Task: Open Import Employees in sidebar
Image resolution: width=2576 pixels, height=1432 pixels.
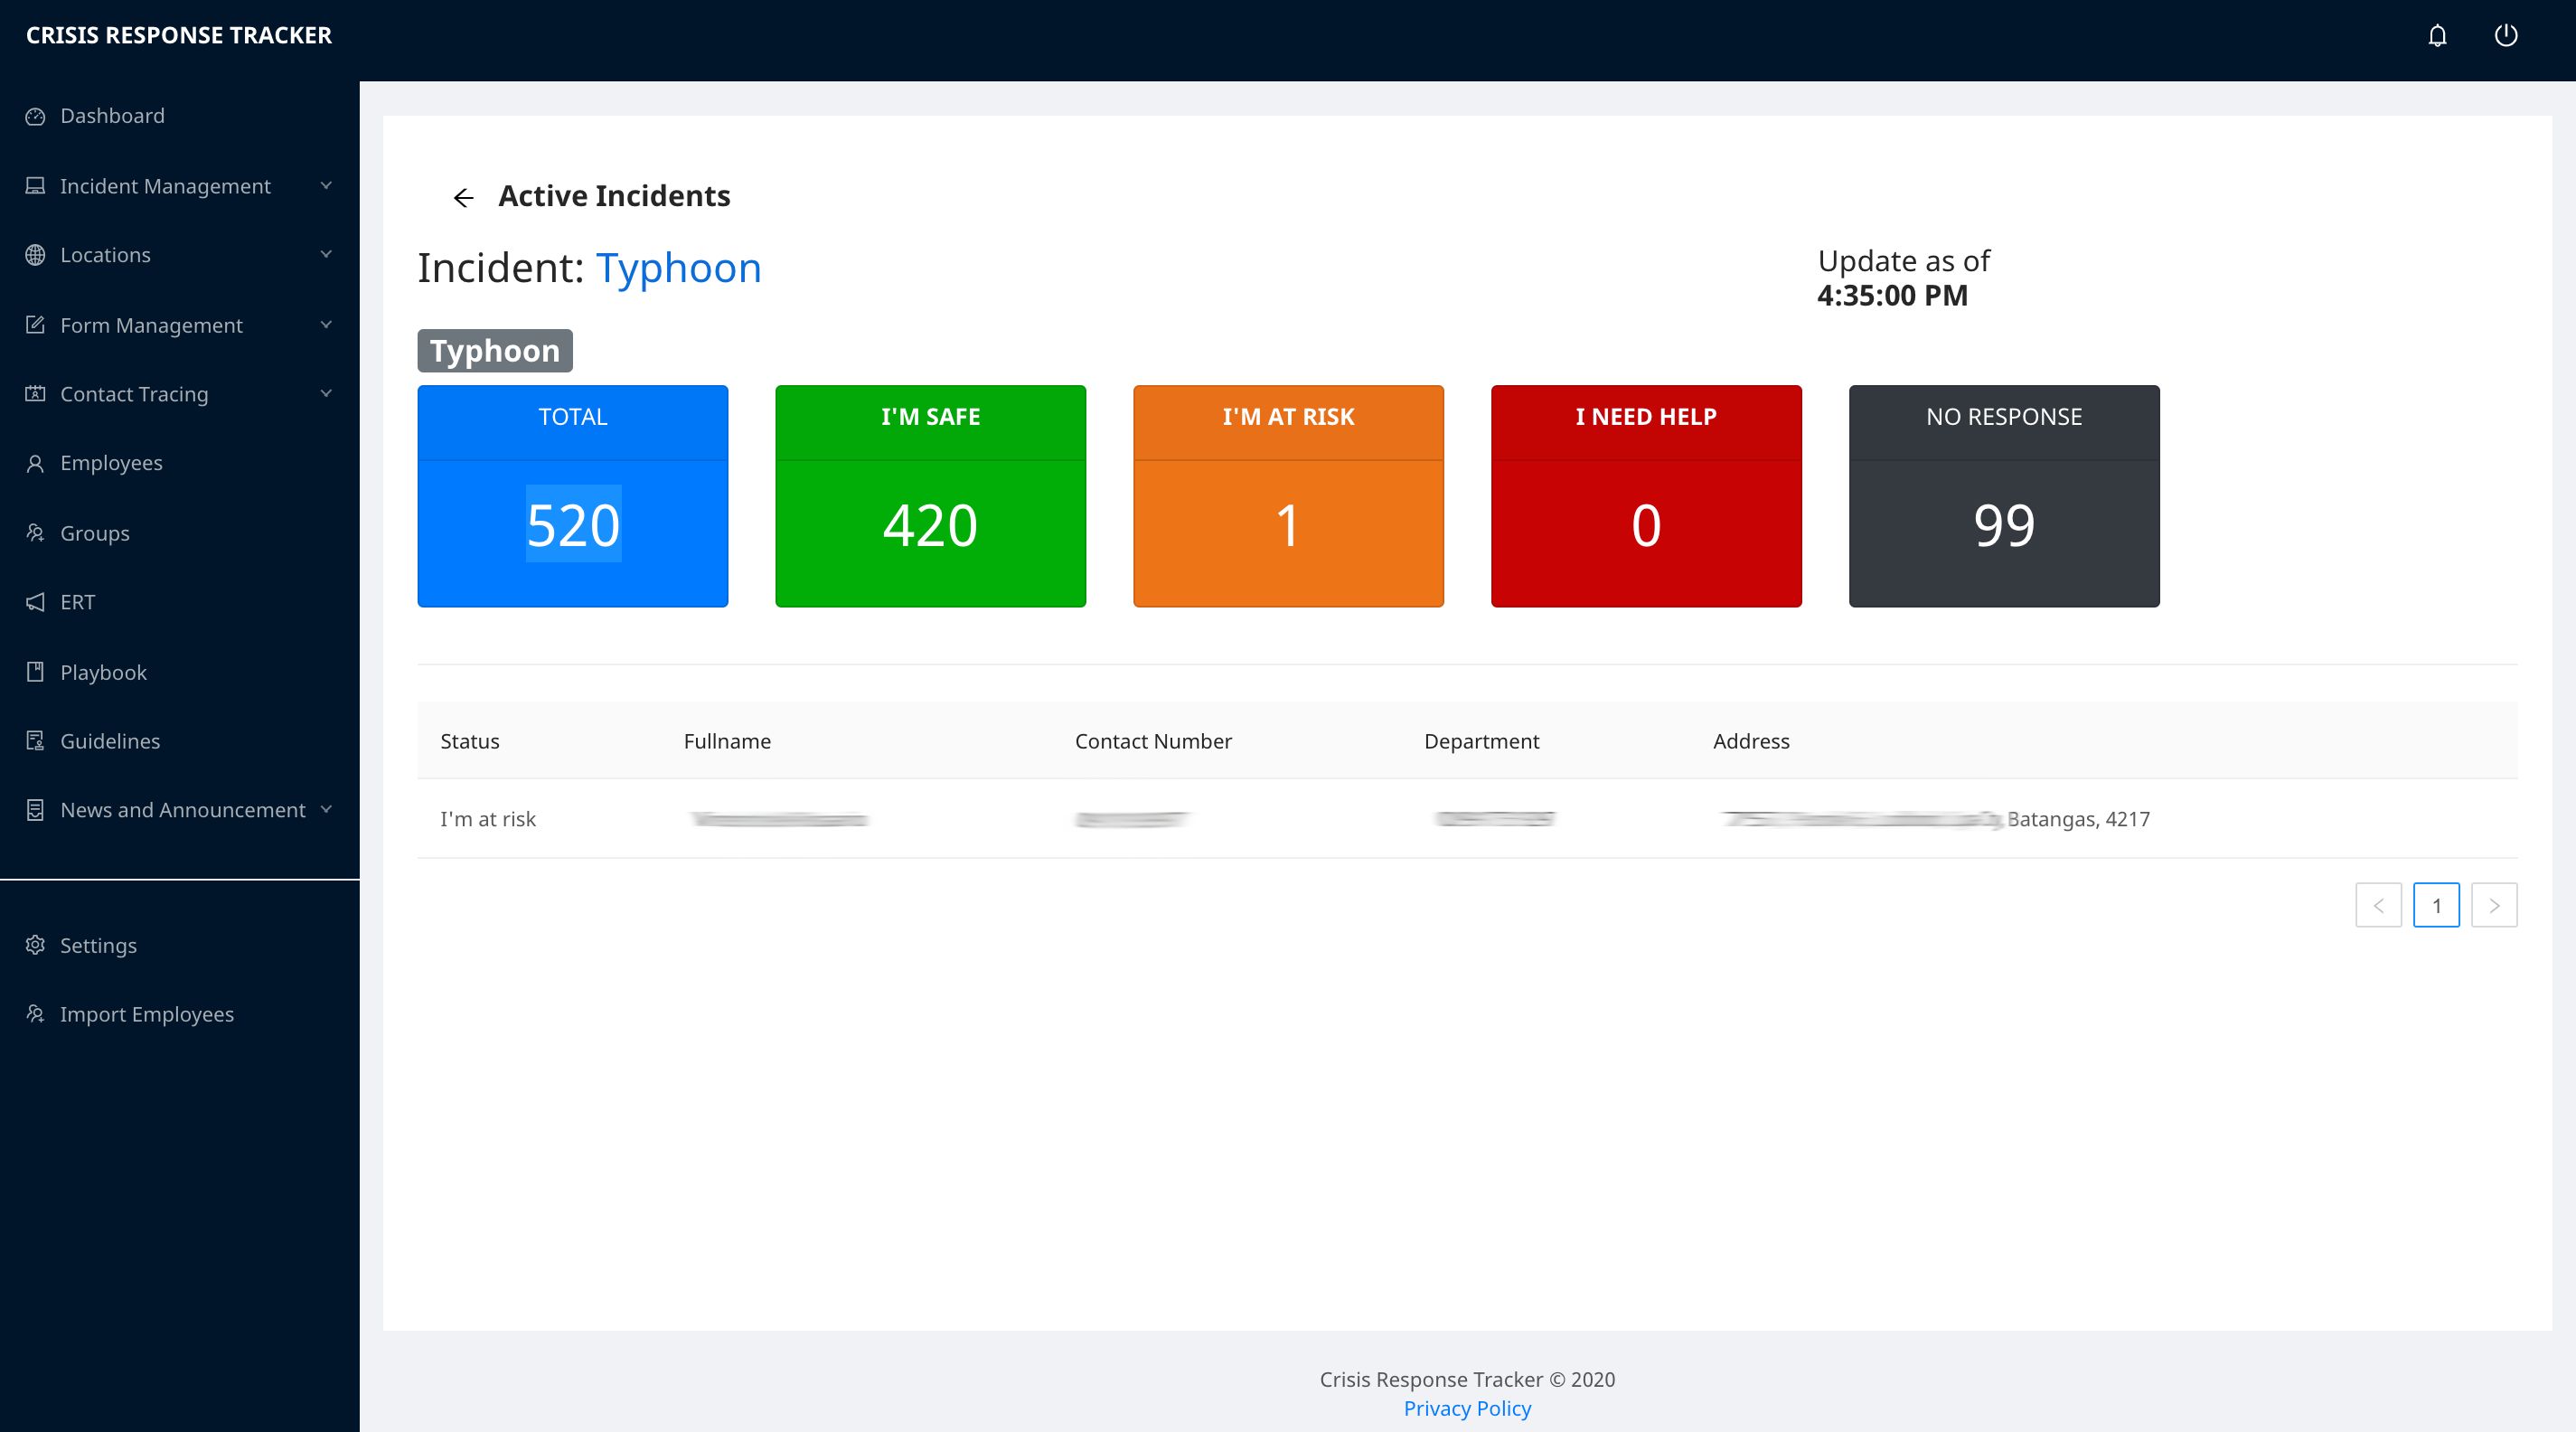Action: pos(147,1014)
